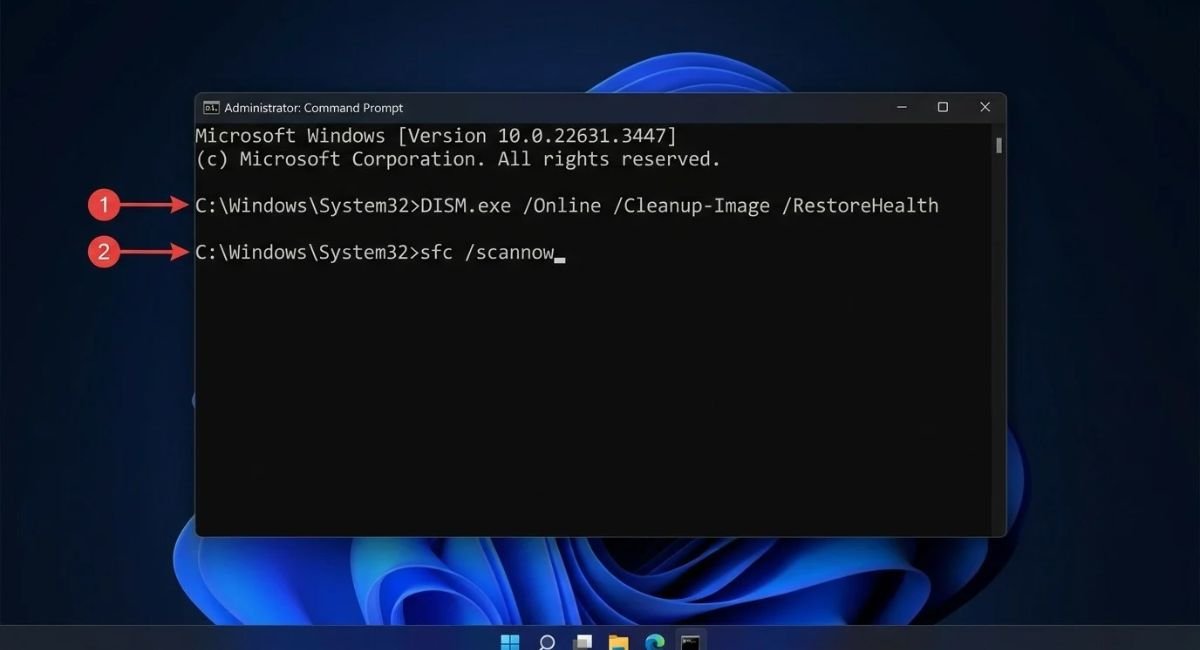This screenshot has width=1200, height=650.
Task: Click the 'Administrator: Command Prompt' title text
Action: coord(314,107)
